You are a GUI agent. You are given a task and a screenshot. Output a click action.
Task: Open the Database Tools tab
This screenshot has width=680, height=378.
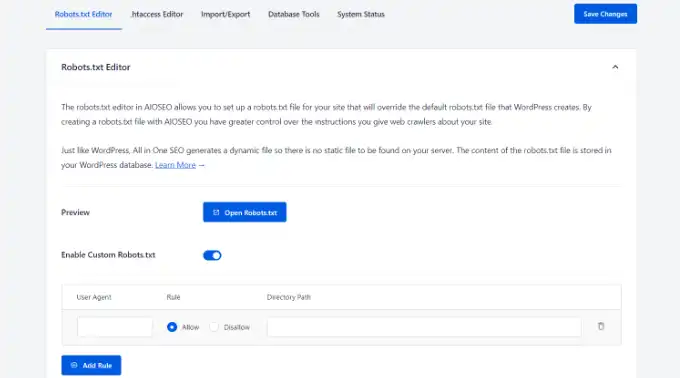click(294, 14)
